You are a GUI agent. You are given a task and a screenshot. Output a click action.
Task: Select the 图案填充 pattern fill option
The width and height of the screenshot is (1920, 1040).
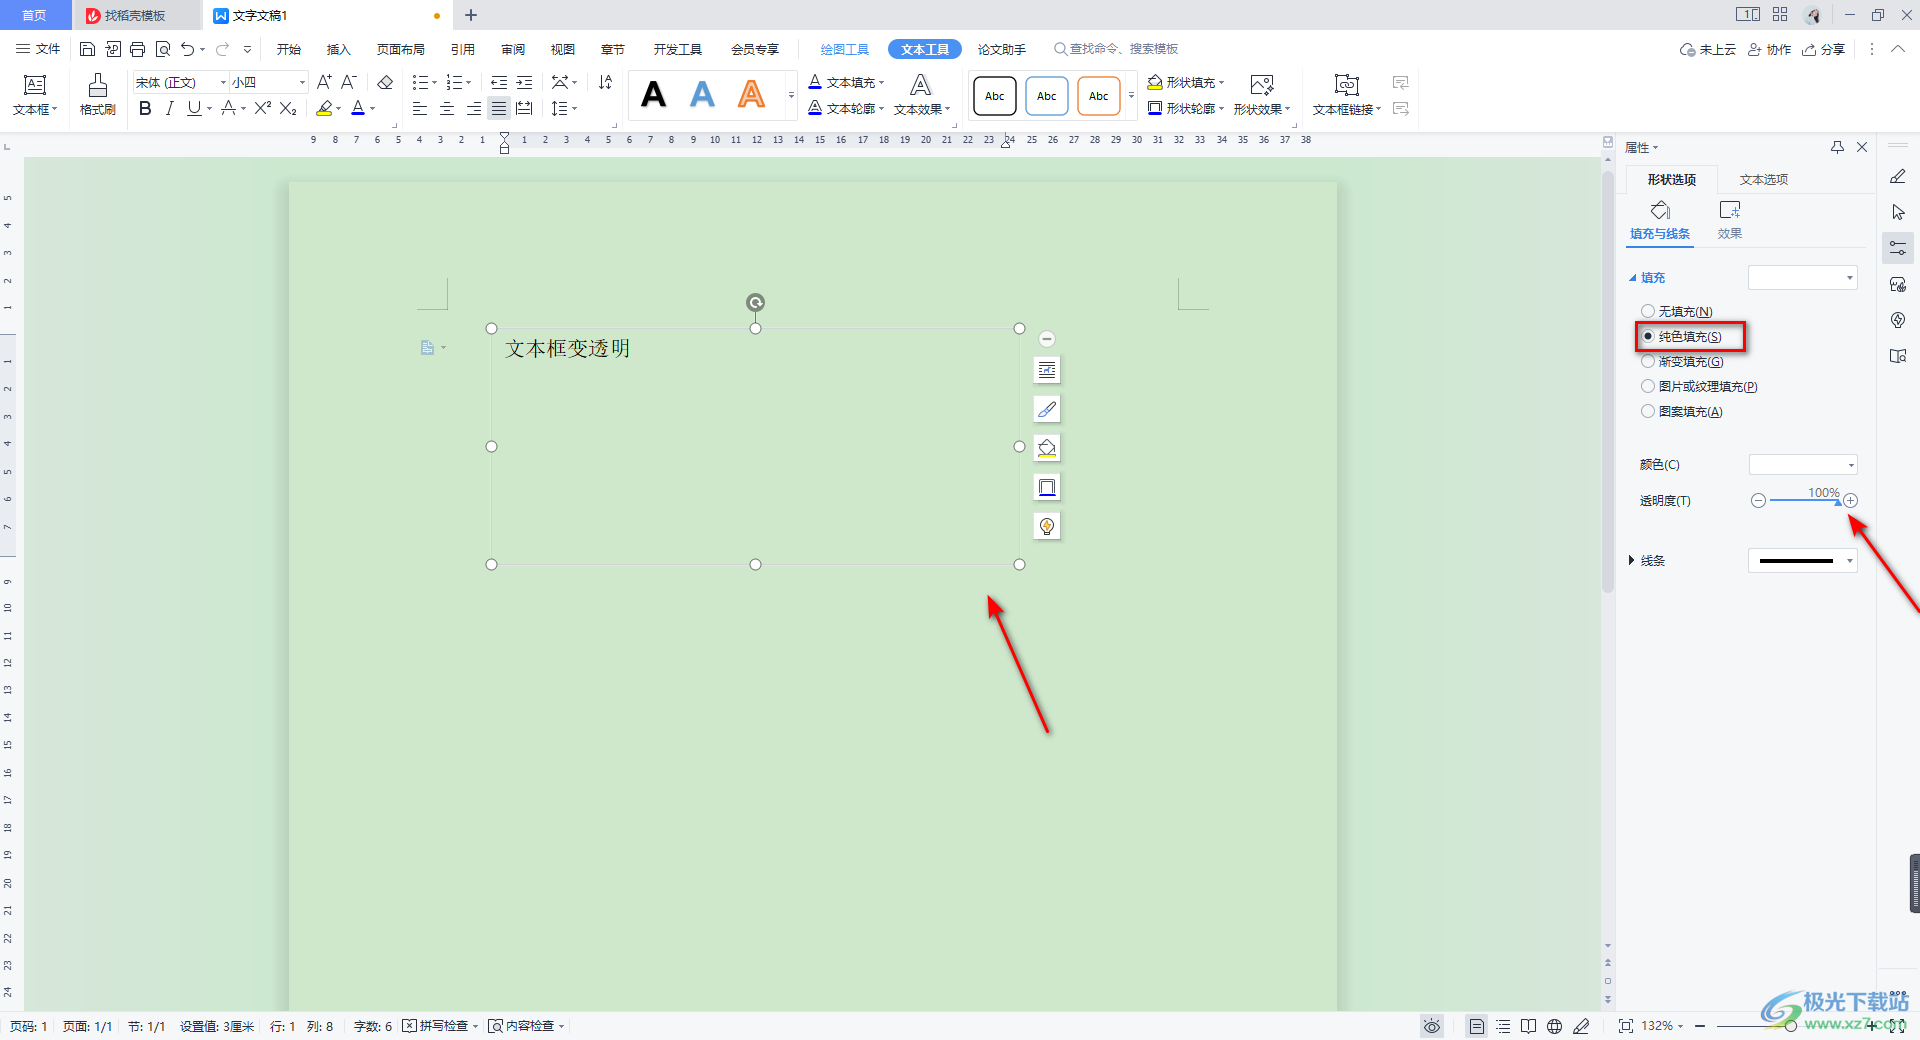coord(1648,411)
